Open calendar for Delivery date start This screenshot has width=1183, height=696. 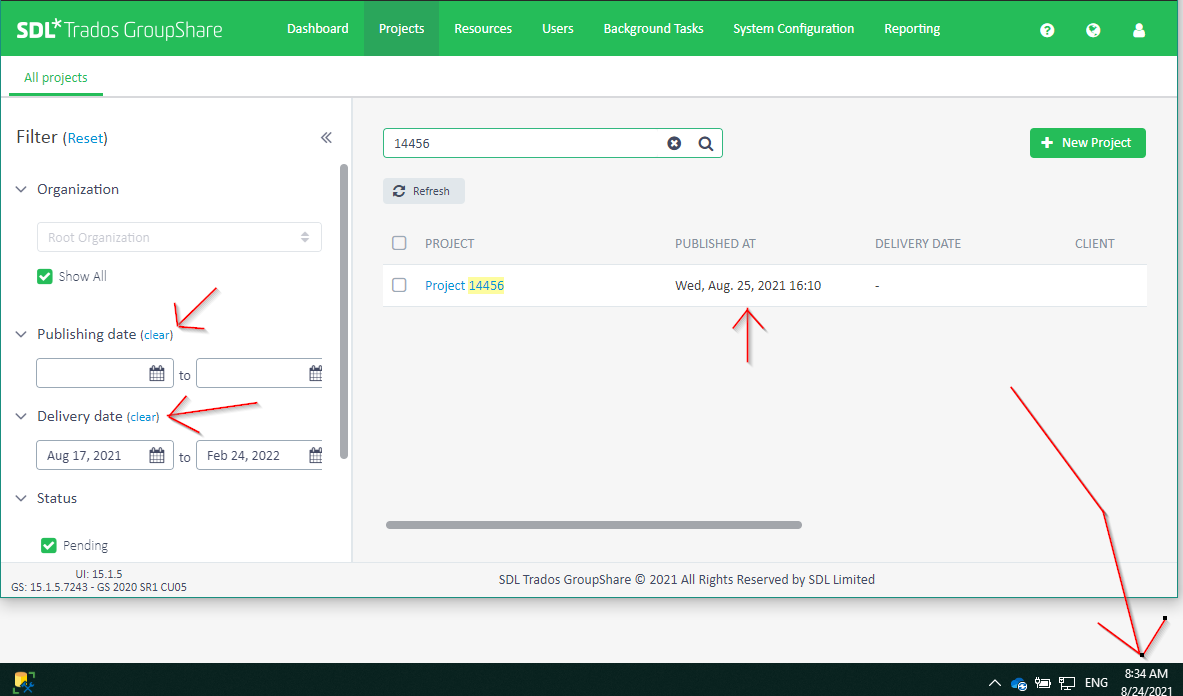(157, 456)
